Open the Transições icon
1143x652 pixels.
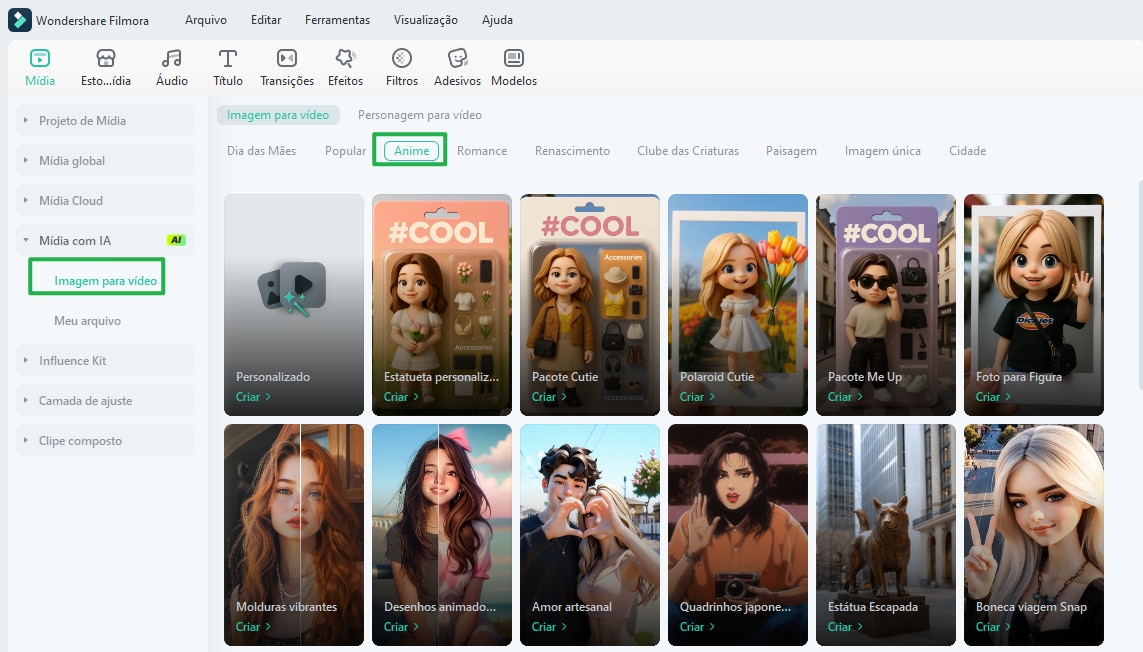tap(287, 58)
